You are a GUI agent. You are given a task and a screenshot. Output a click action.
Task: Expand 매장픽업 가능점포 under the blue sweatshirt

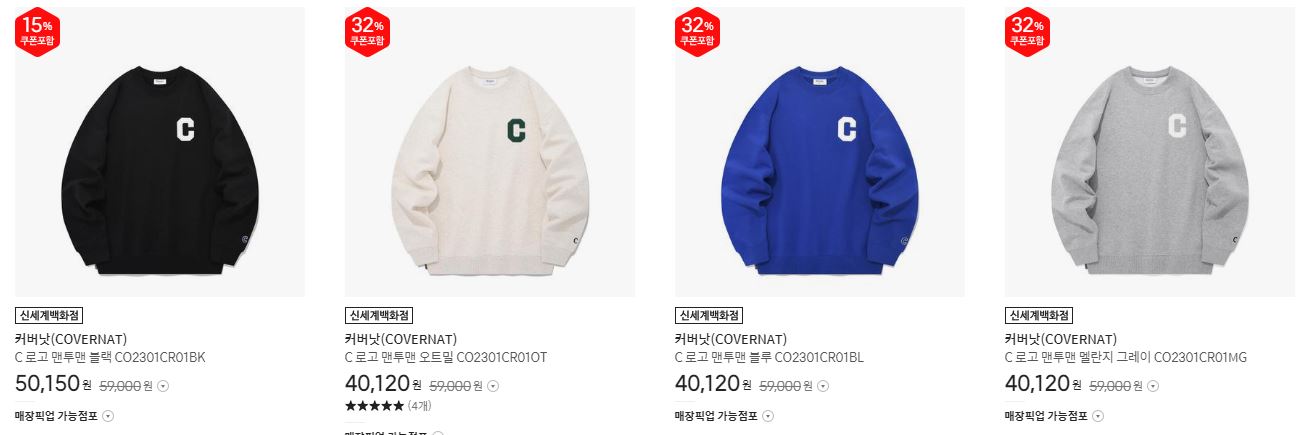(725, 416)
